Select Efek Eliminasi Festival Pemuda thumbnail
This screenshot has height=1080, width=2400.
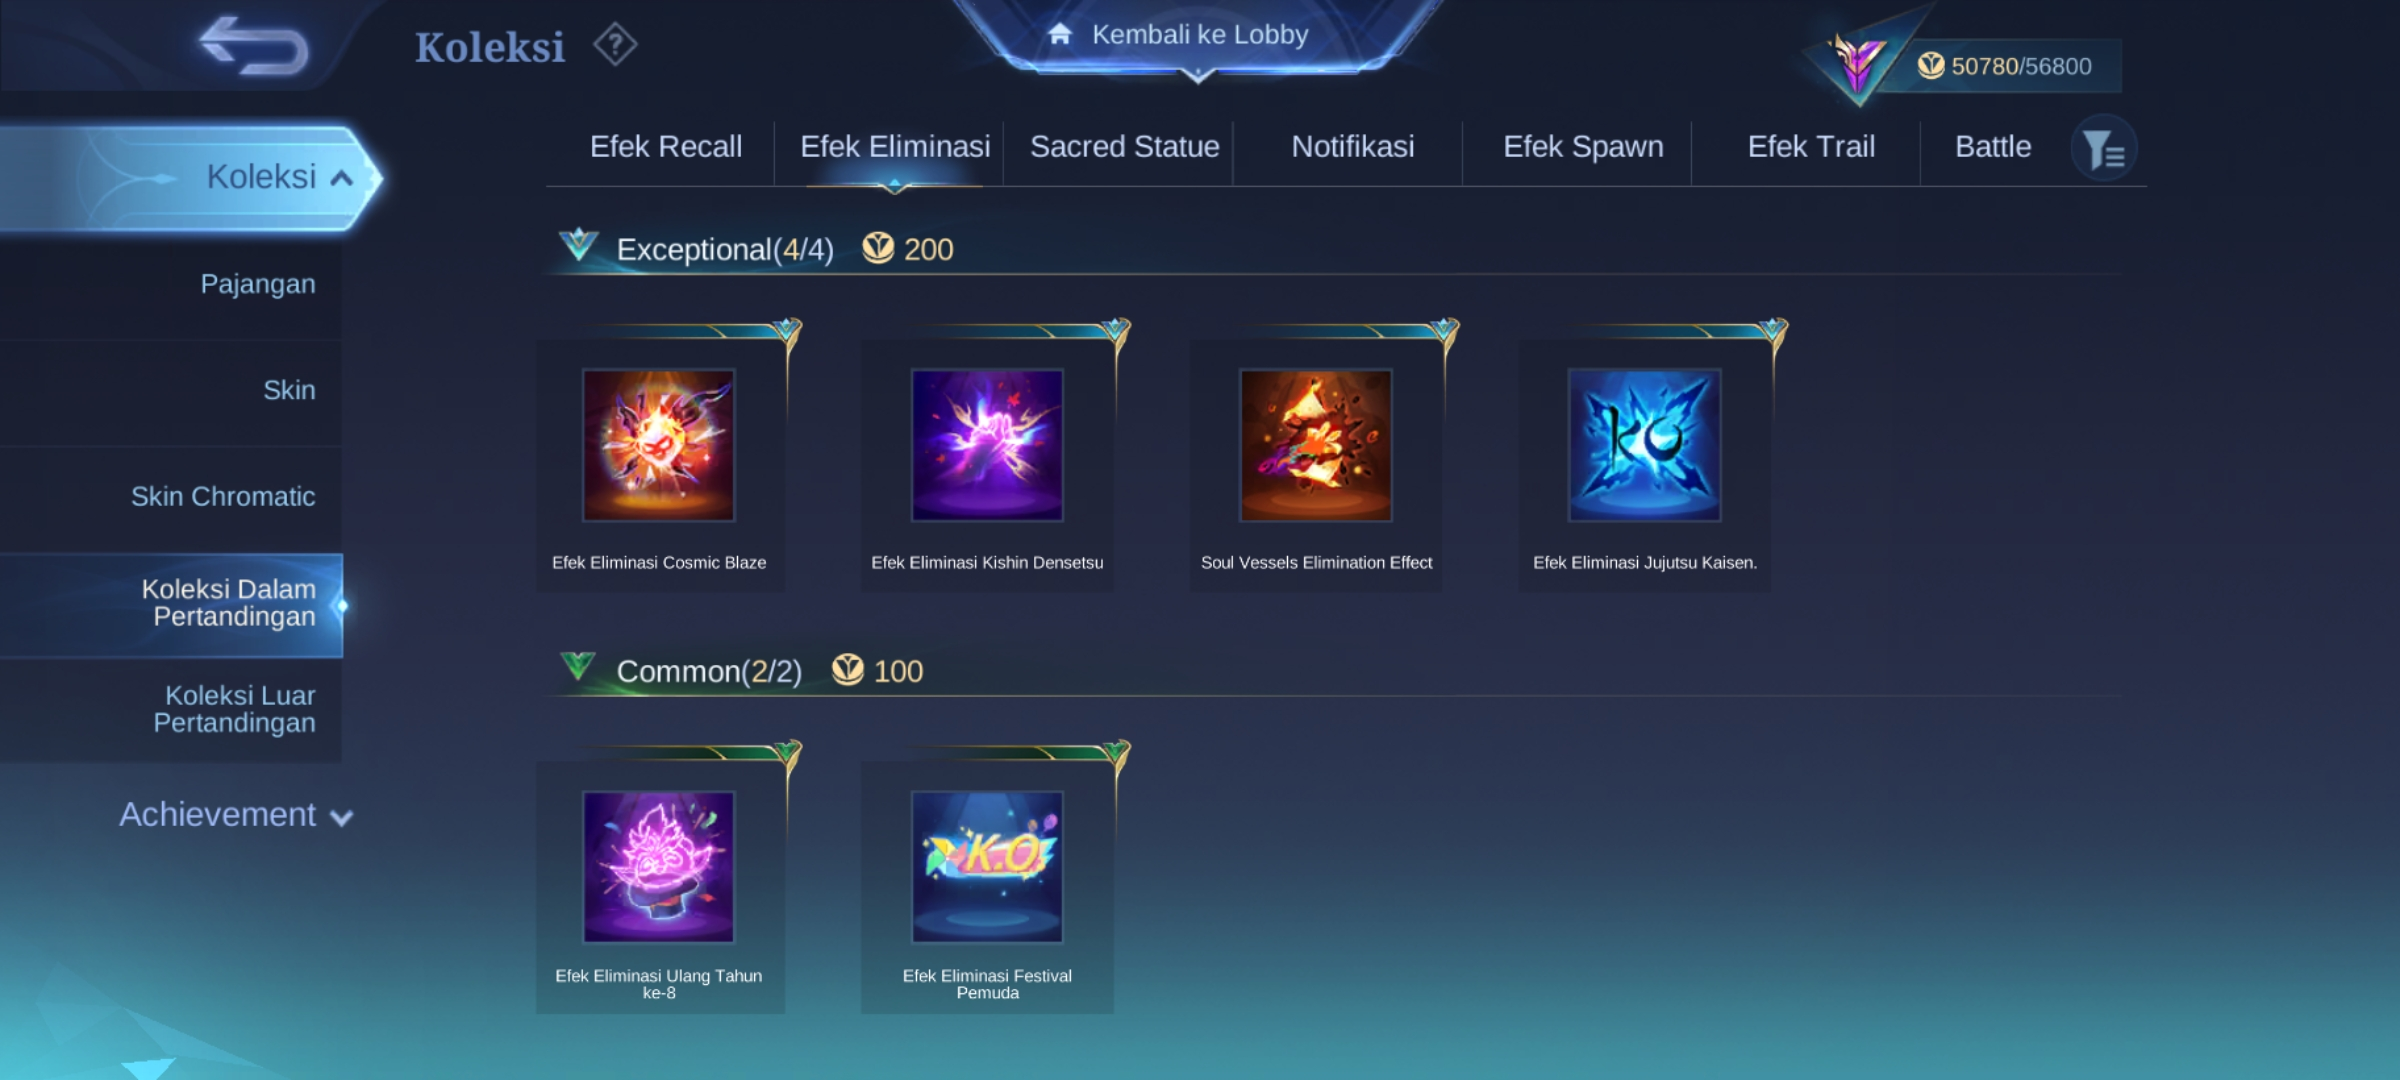coord(987,867)
